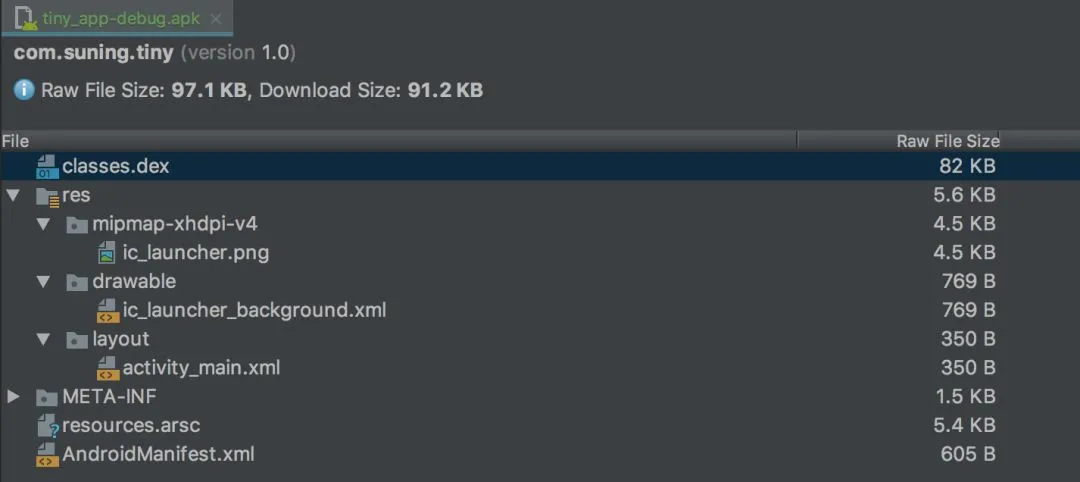The width and height of the screenshot is (1080, 482).
Task: Click the ic_launcher_background.xml file icon
Action: (x=107, y=311)
